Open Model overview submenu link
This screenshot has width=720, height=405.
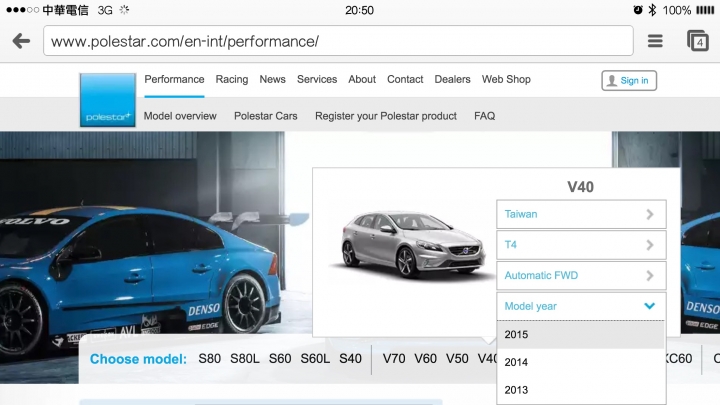pos(180,116)
